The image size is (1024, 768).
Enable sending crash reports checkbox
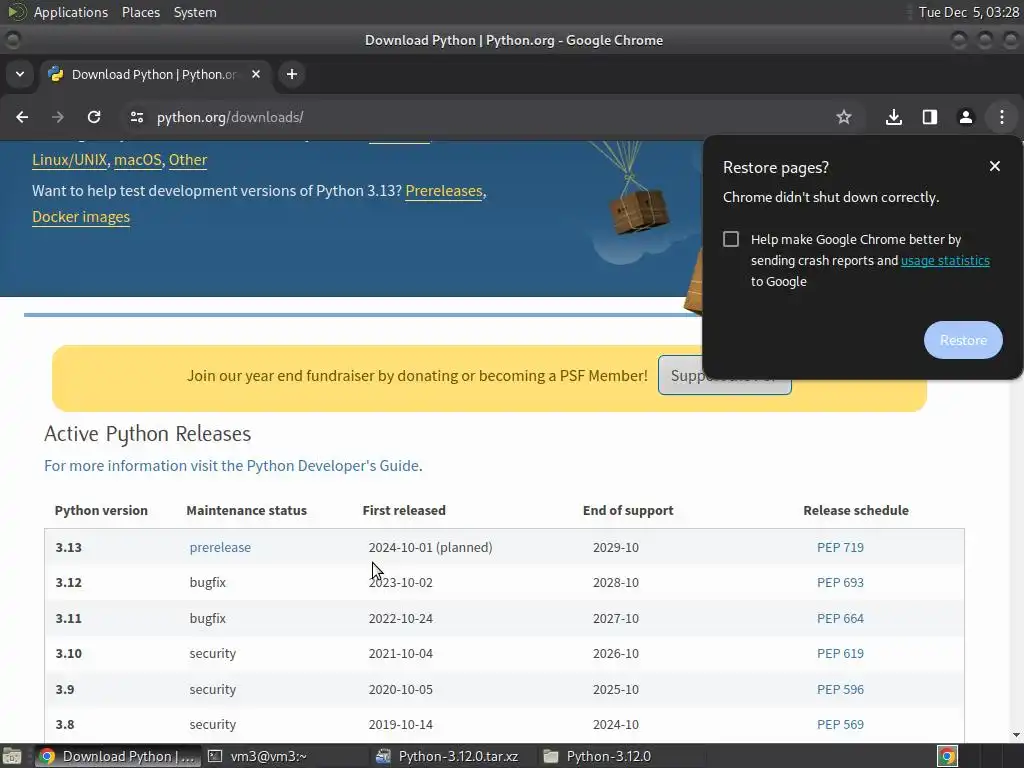(731, 239)
